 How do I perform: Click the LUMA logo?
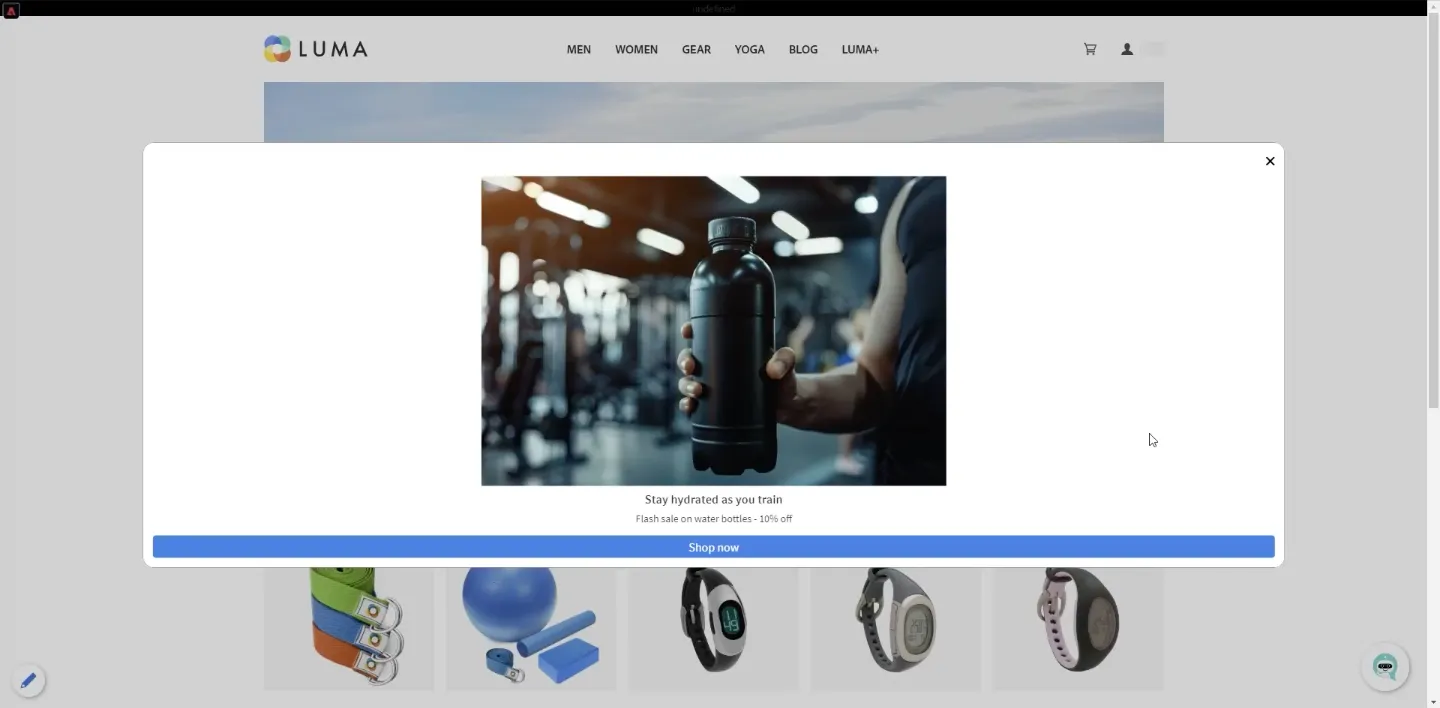[316, 49]
